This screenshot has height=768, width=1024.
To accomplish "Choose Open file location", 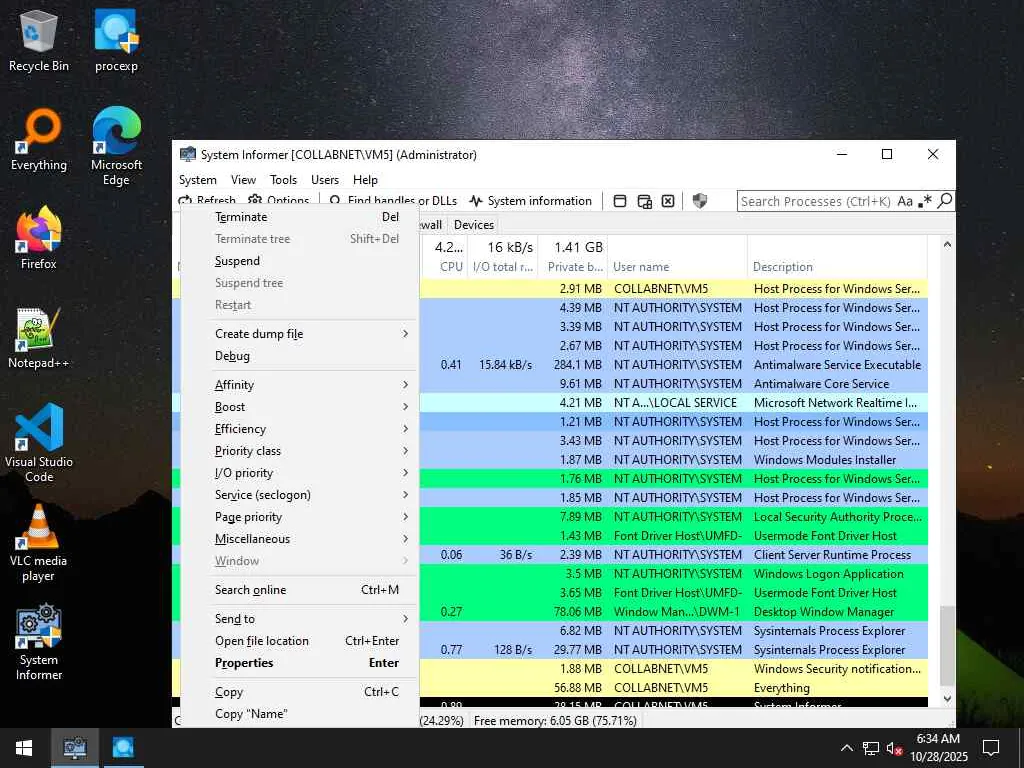I will pyautogui.click(x=300, y=641).
